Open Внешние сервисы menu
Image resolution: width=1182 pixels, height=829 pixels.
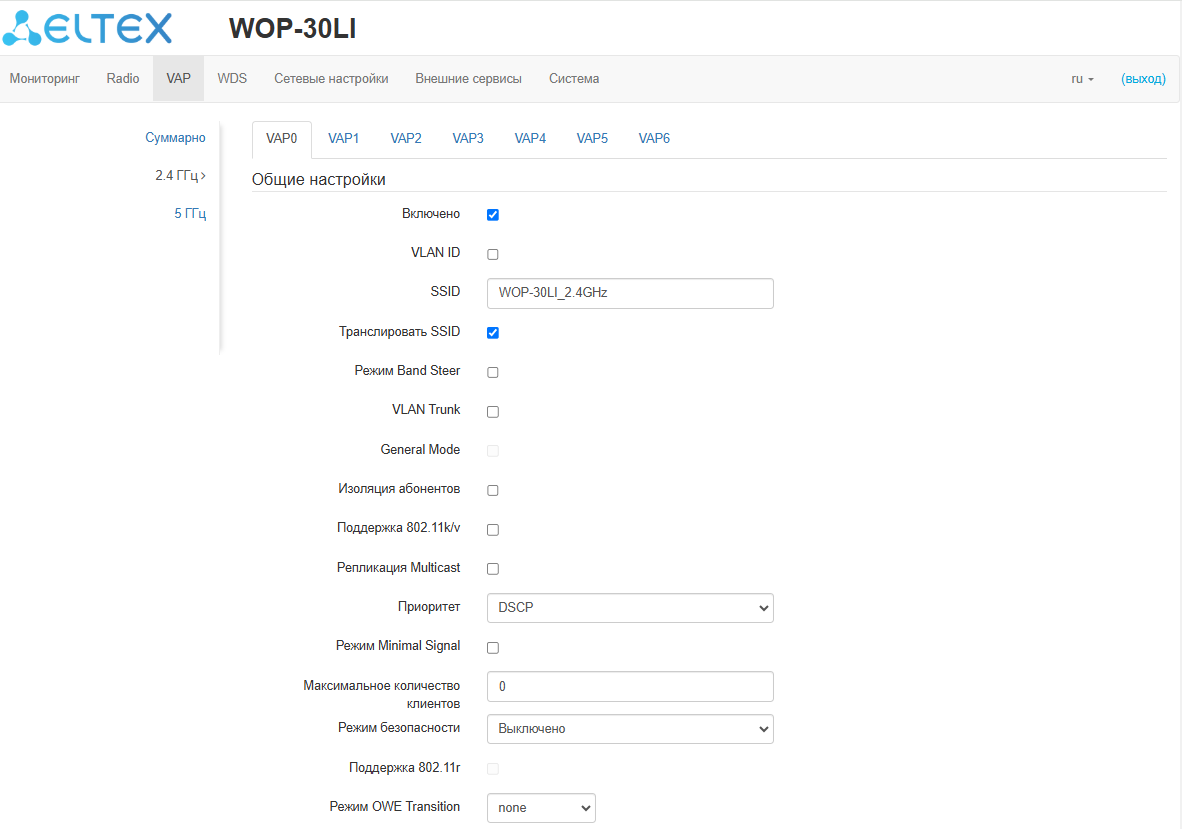point(468,78)
